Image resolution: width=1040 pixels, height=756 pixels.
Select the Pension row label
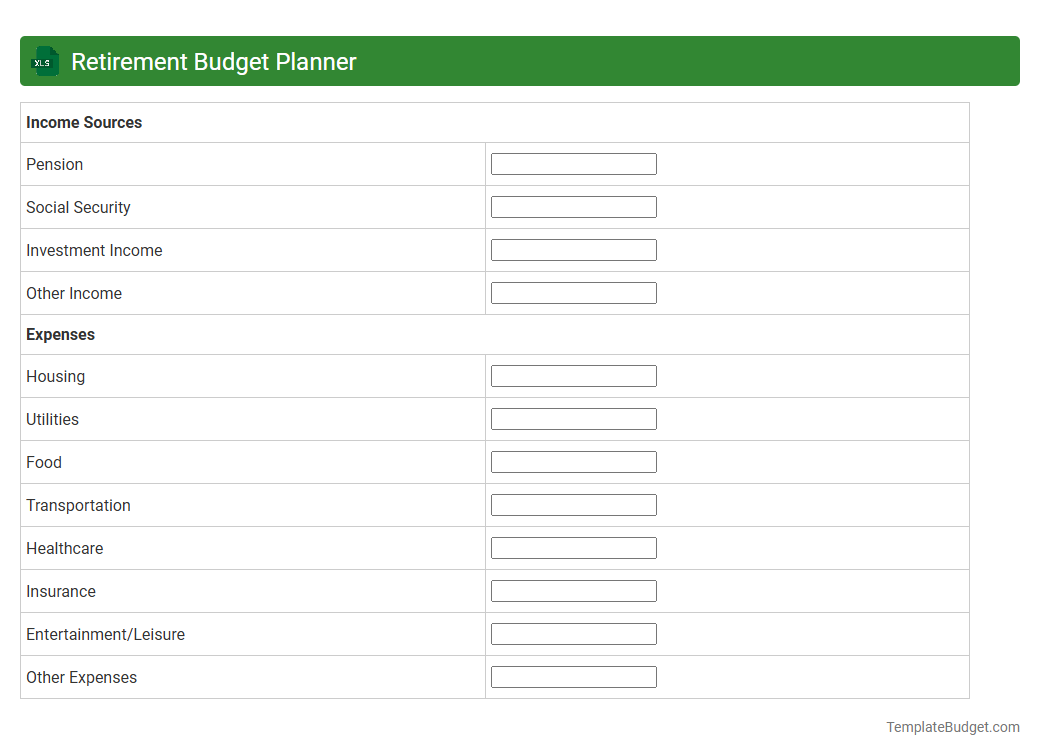pos(54,164)
